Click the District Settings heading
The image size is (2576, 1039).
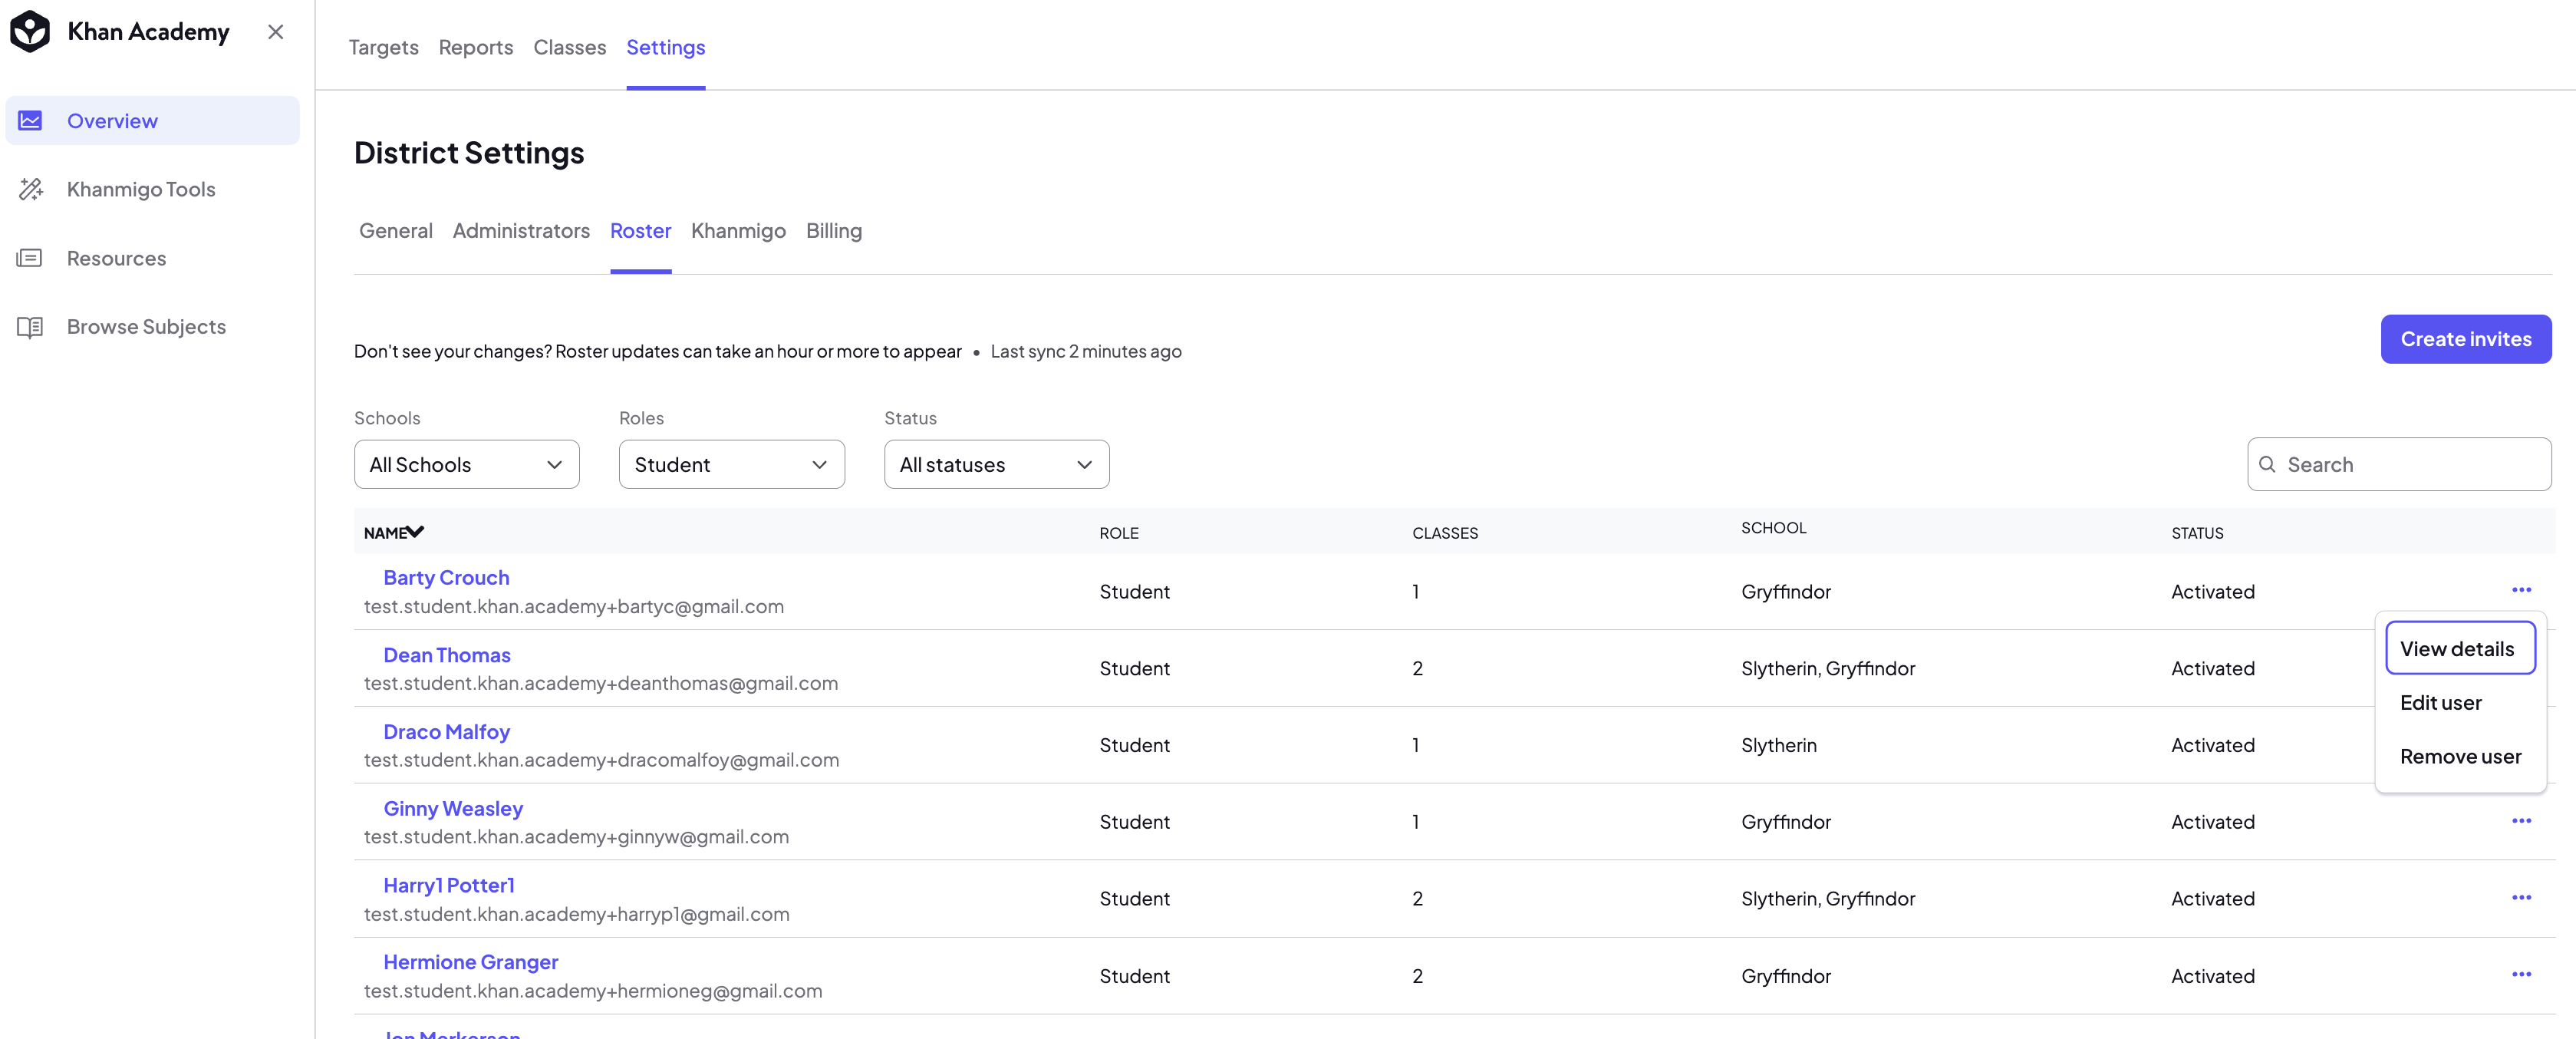[x=469, y=153]
